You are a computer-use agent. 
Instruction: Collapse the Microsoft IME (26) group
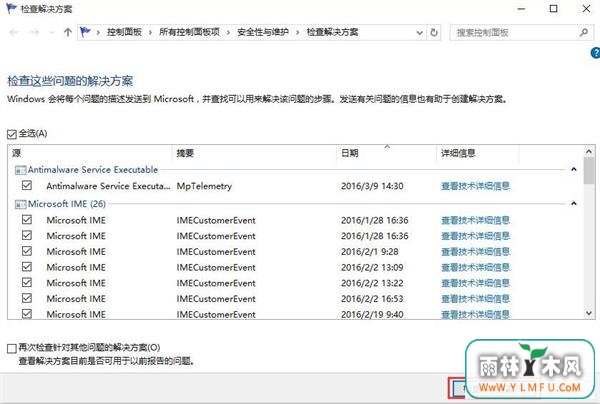coord(574,204)
